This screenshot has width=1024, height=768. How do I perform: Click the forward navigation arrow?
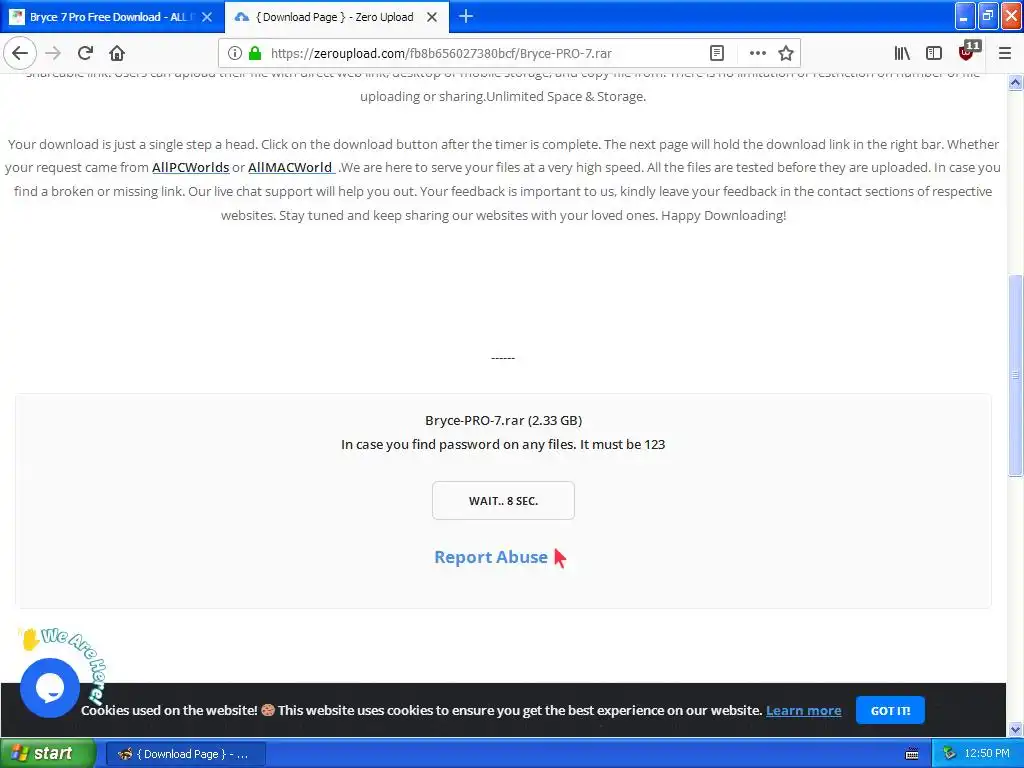53,53
